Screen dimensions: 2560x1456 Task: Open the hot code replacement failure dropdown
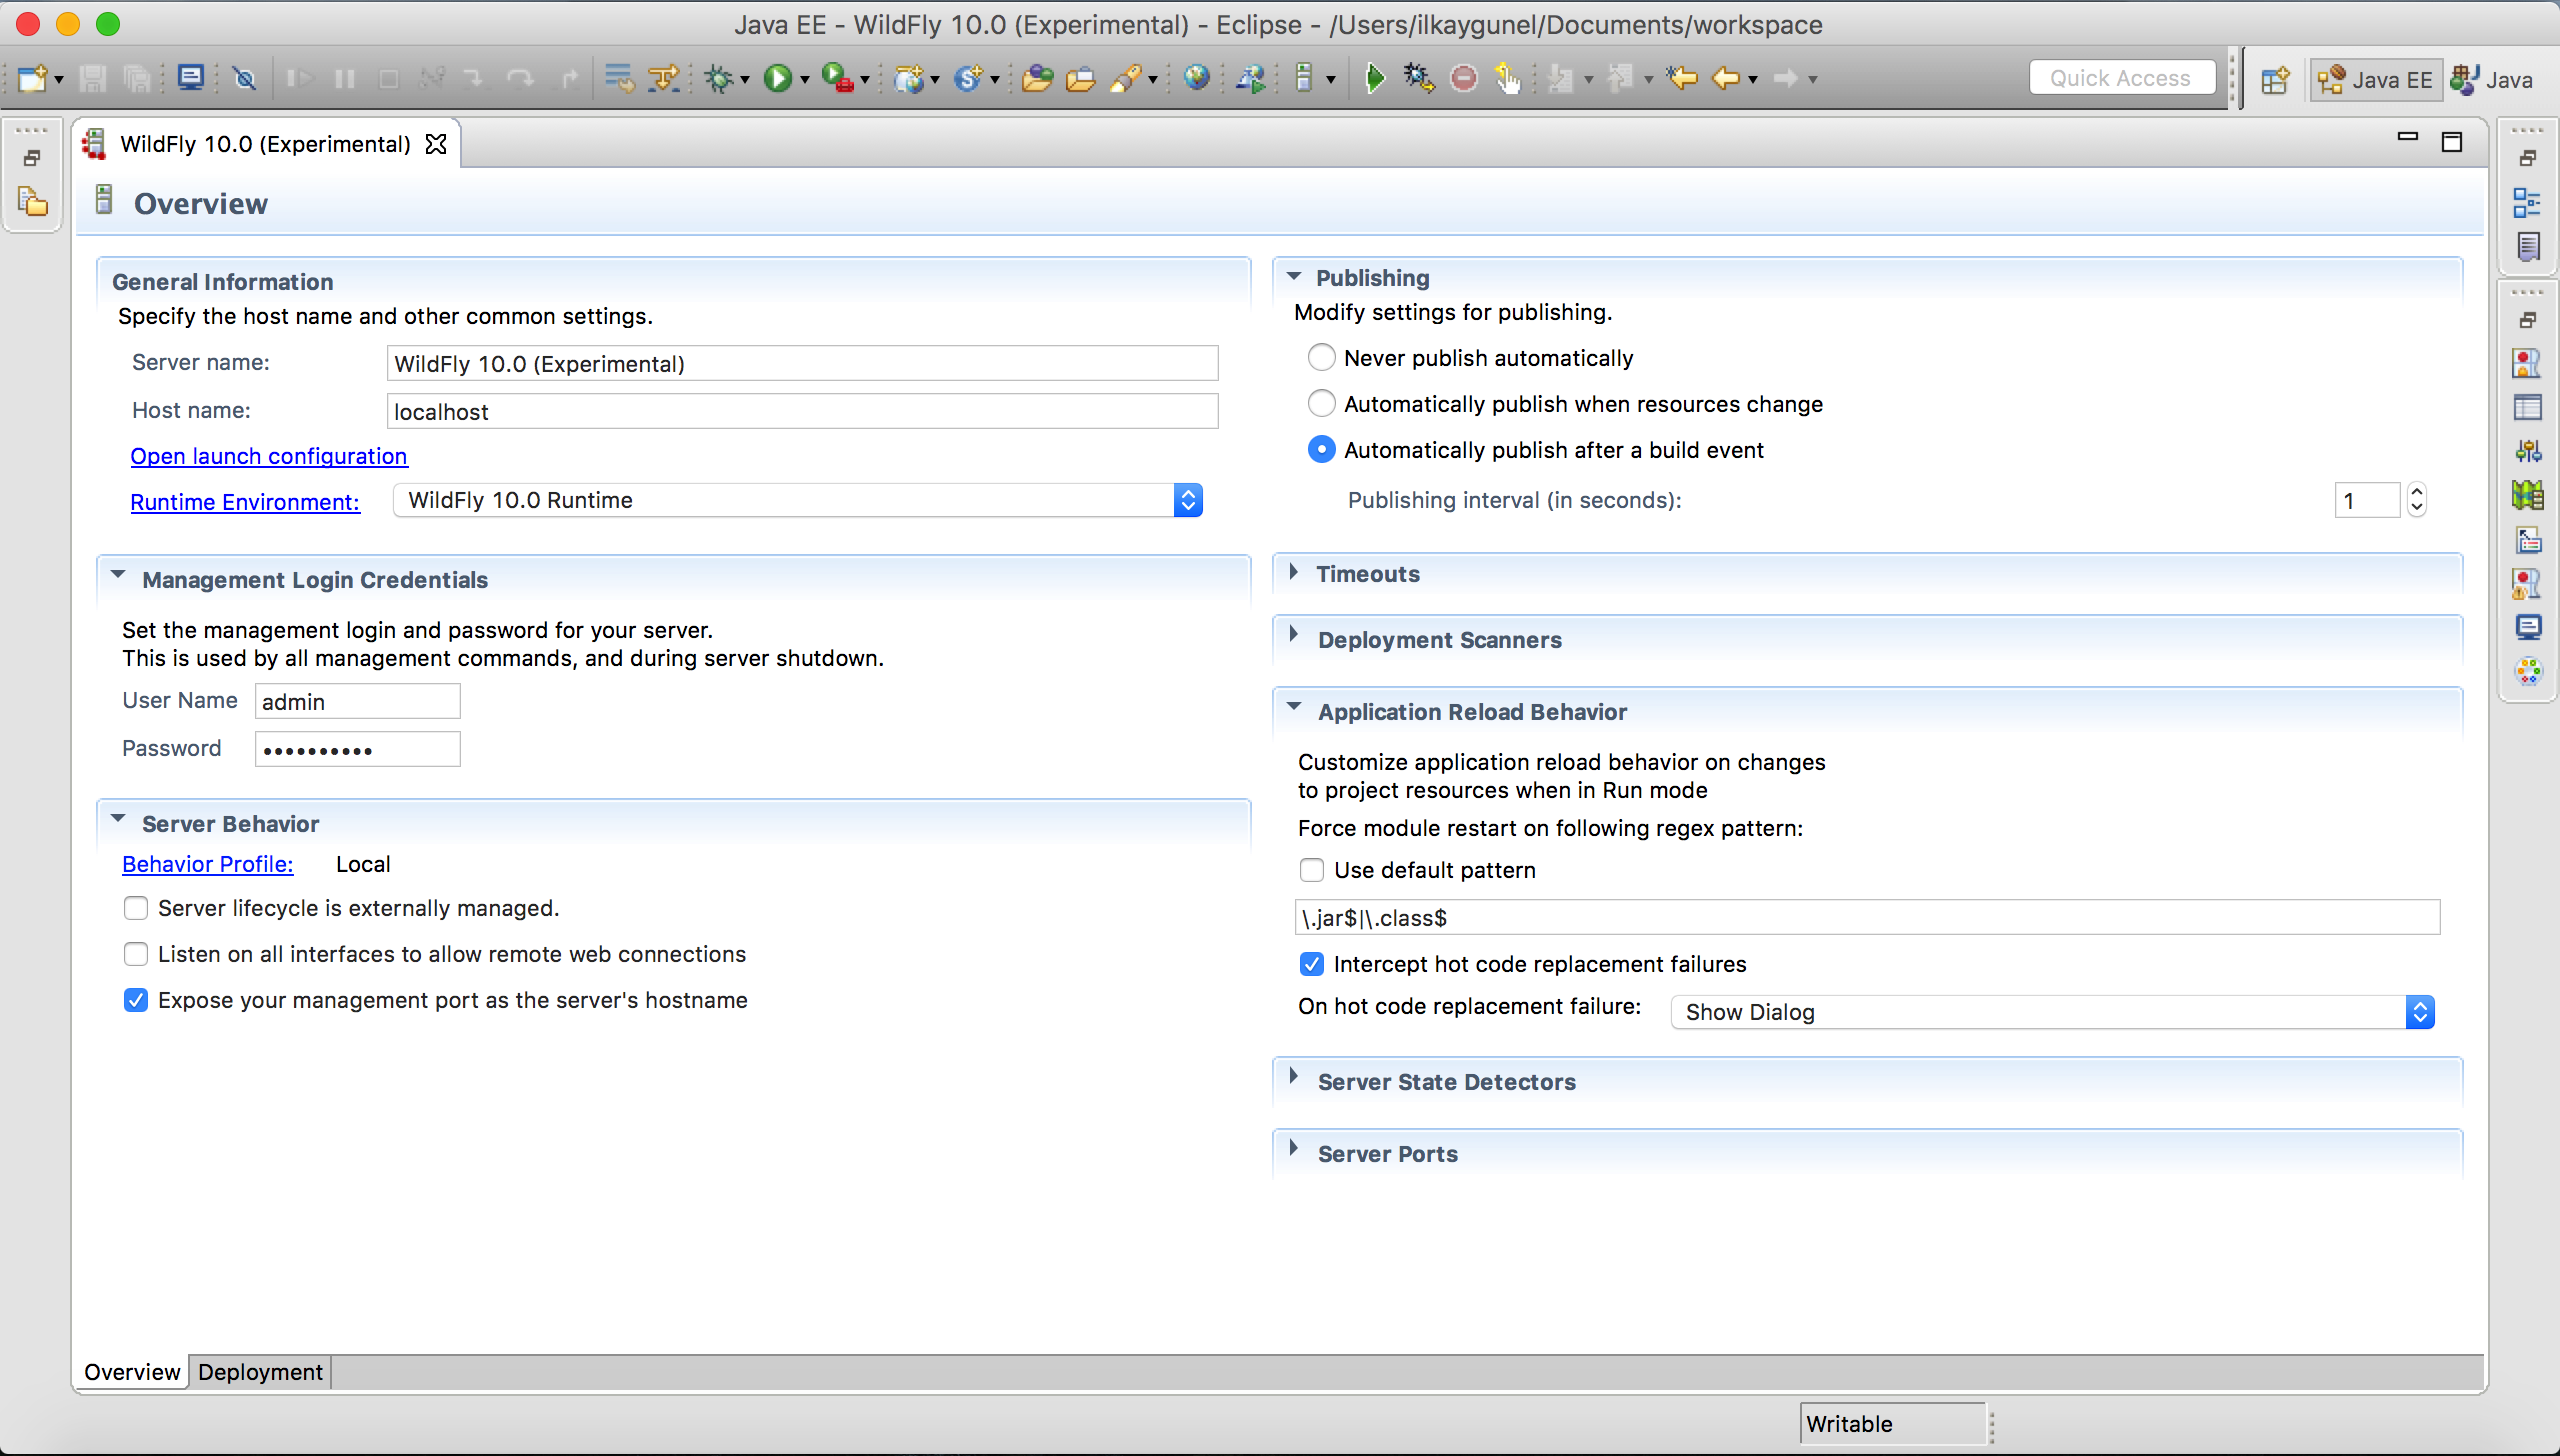2052,1012
